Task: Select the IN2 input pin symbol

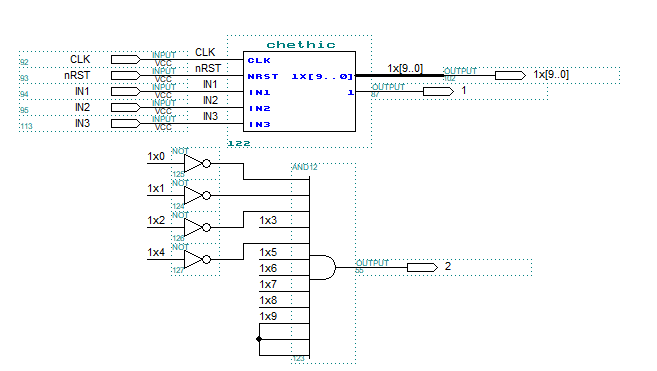Action: point(126,107)
